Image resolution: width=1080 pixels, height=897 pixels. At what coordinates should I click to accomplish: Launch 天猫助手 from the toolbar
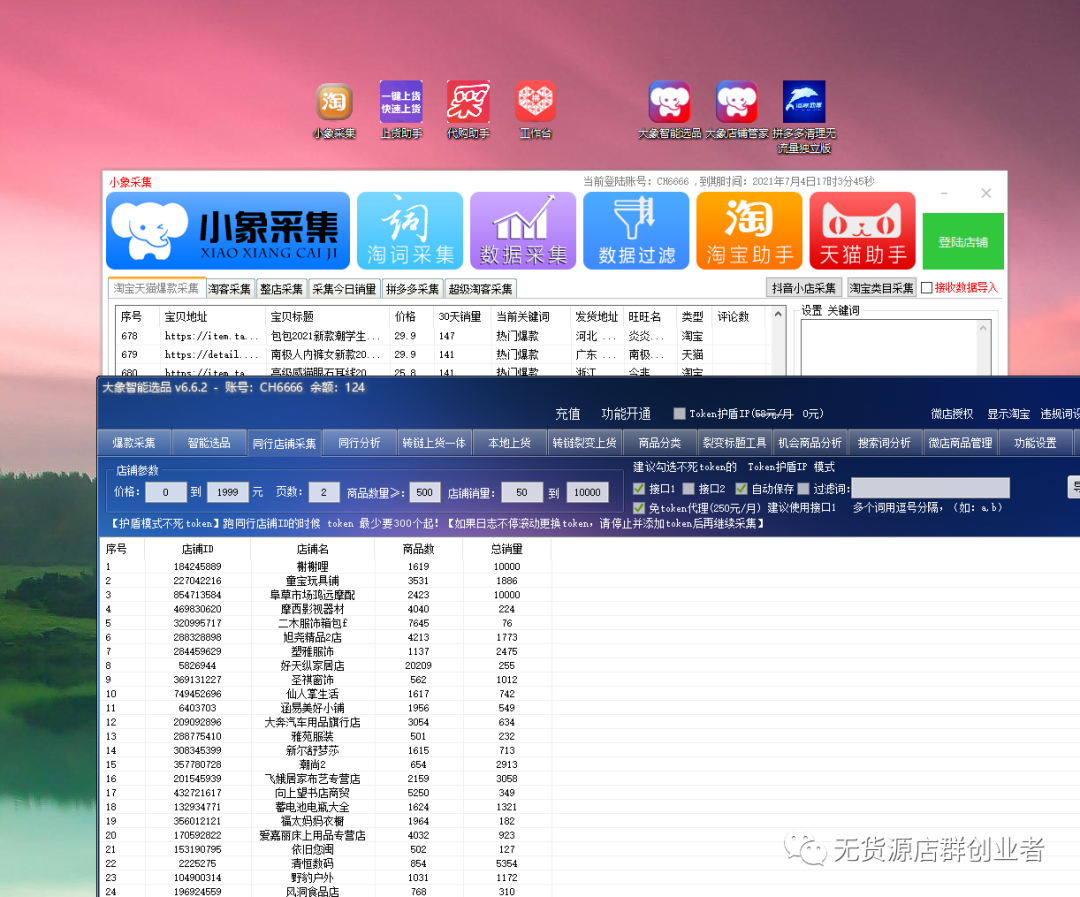coord(862,230)
